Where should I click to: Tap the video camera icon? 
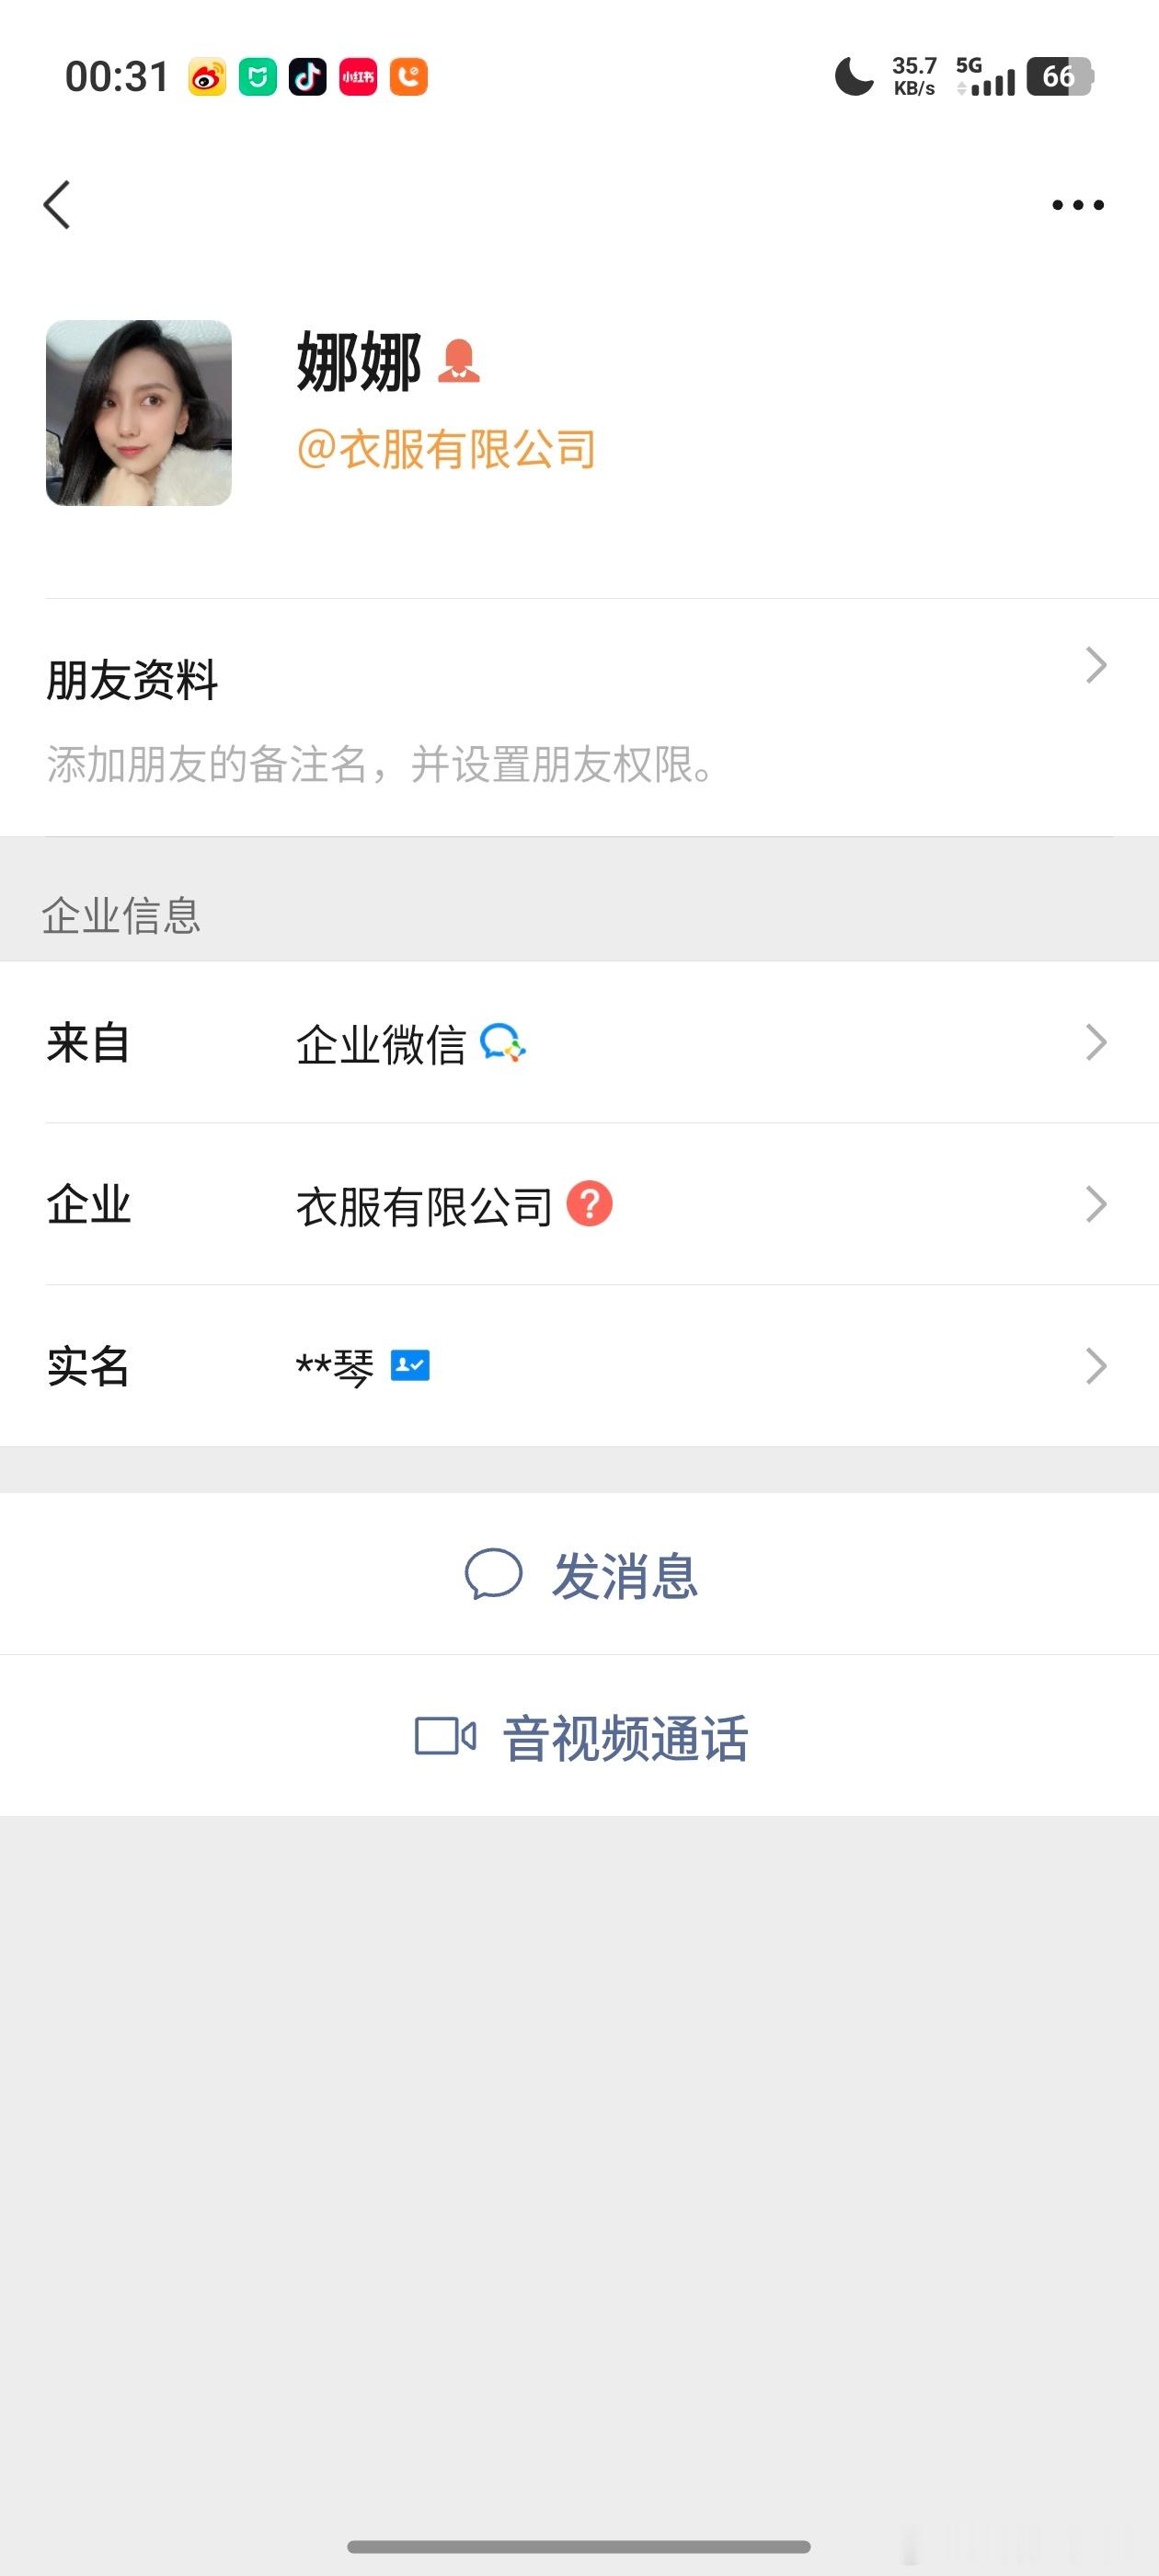pos(445,1736)
